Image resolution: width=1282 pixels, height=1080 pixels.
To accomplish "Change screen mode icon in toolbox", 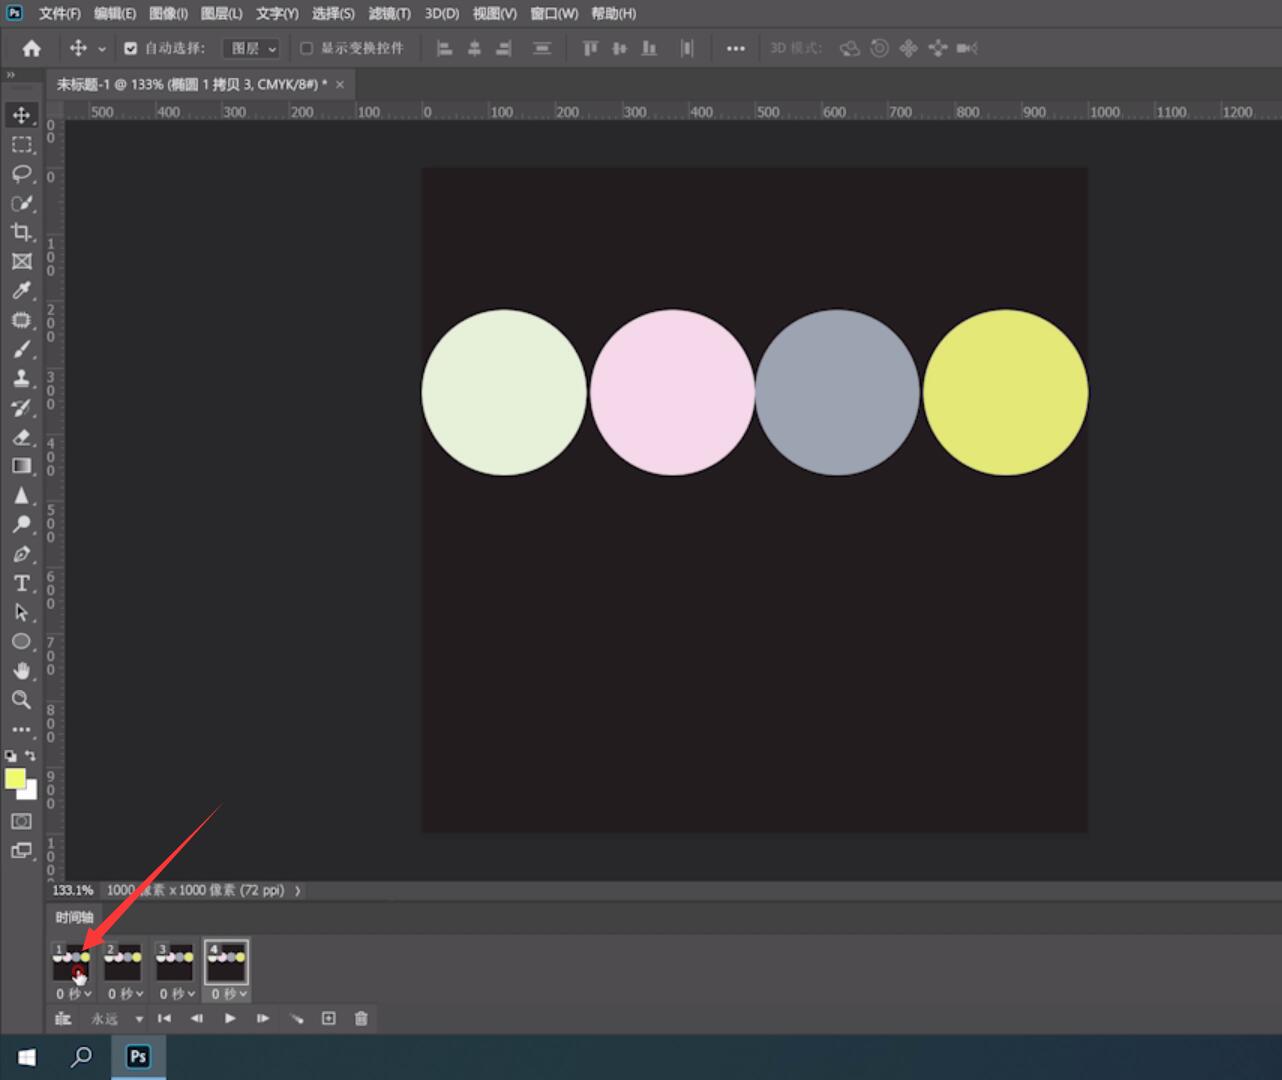I will [x=21, y=851].
